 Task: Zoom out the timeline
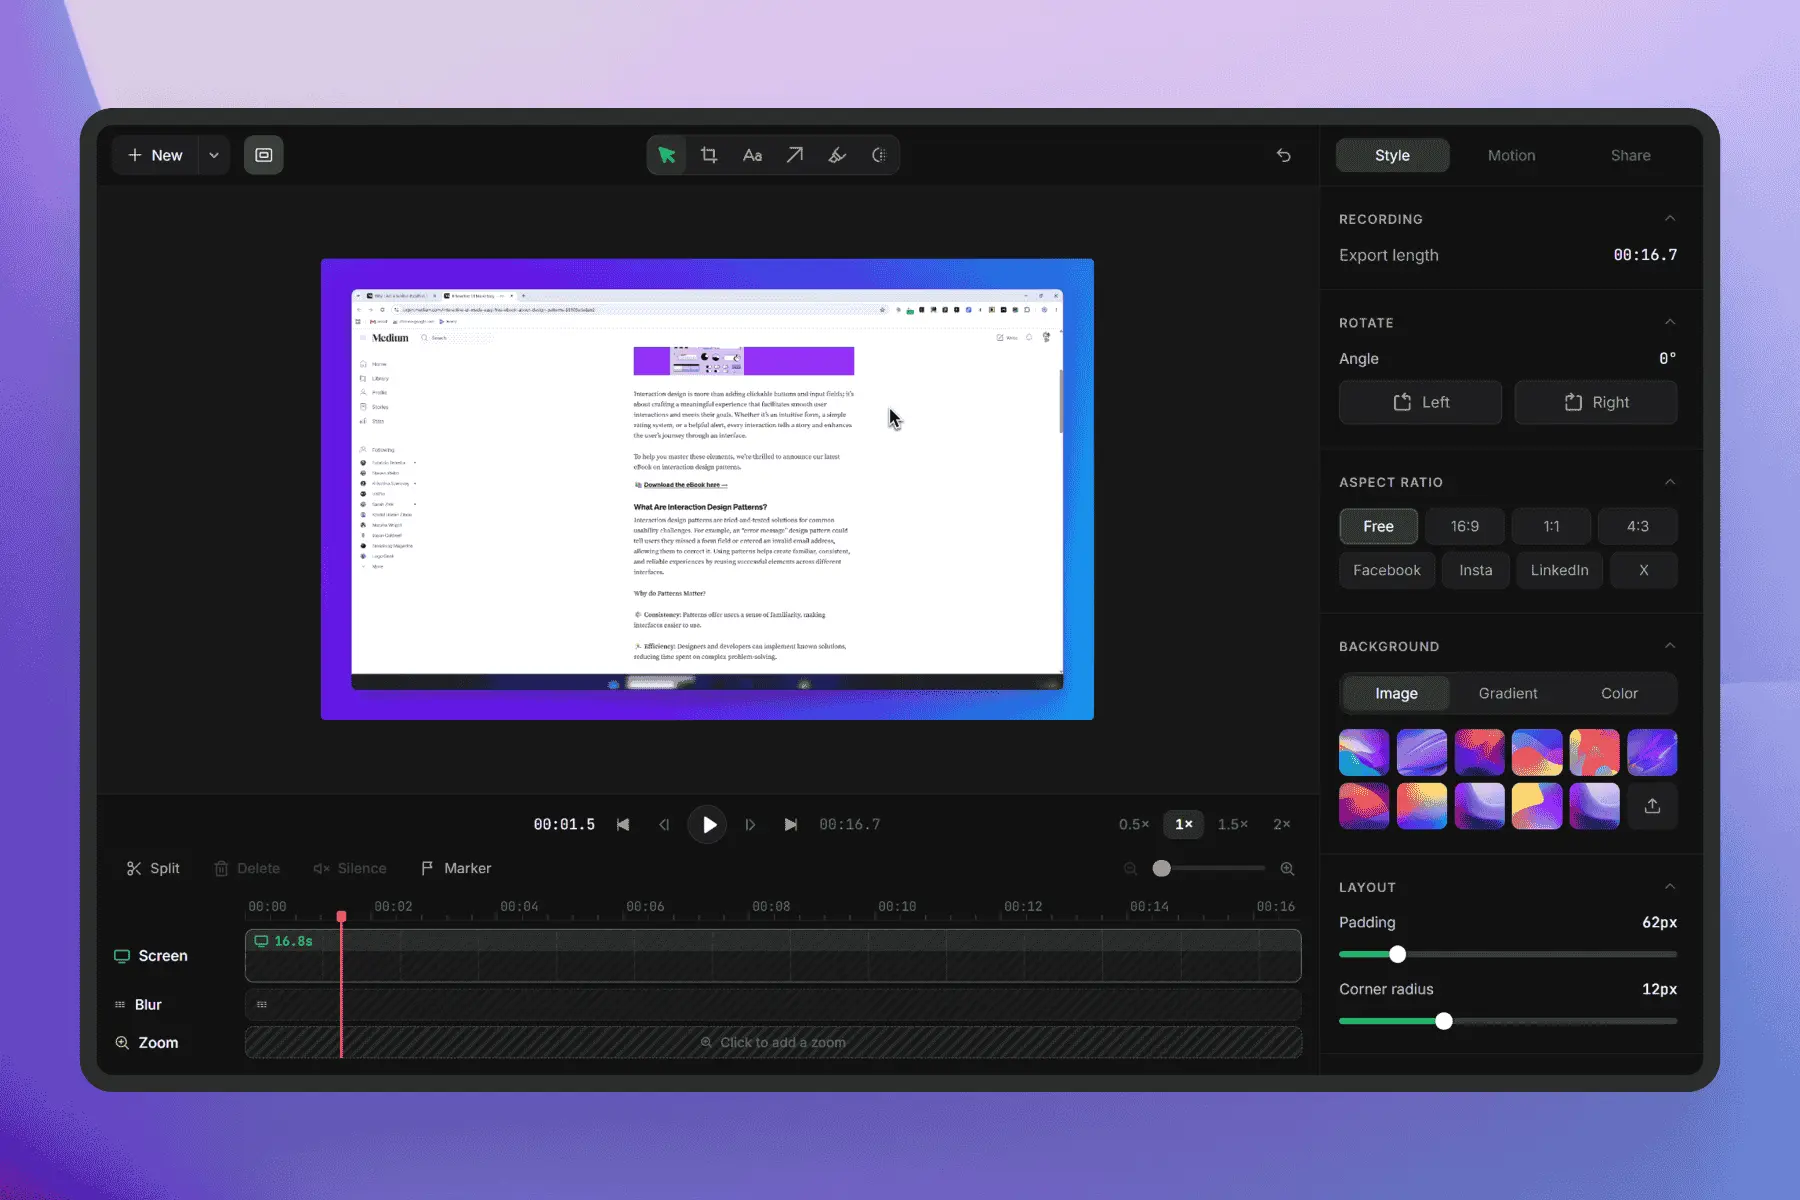[x=1131, y=868]
